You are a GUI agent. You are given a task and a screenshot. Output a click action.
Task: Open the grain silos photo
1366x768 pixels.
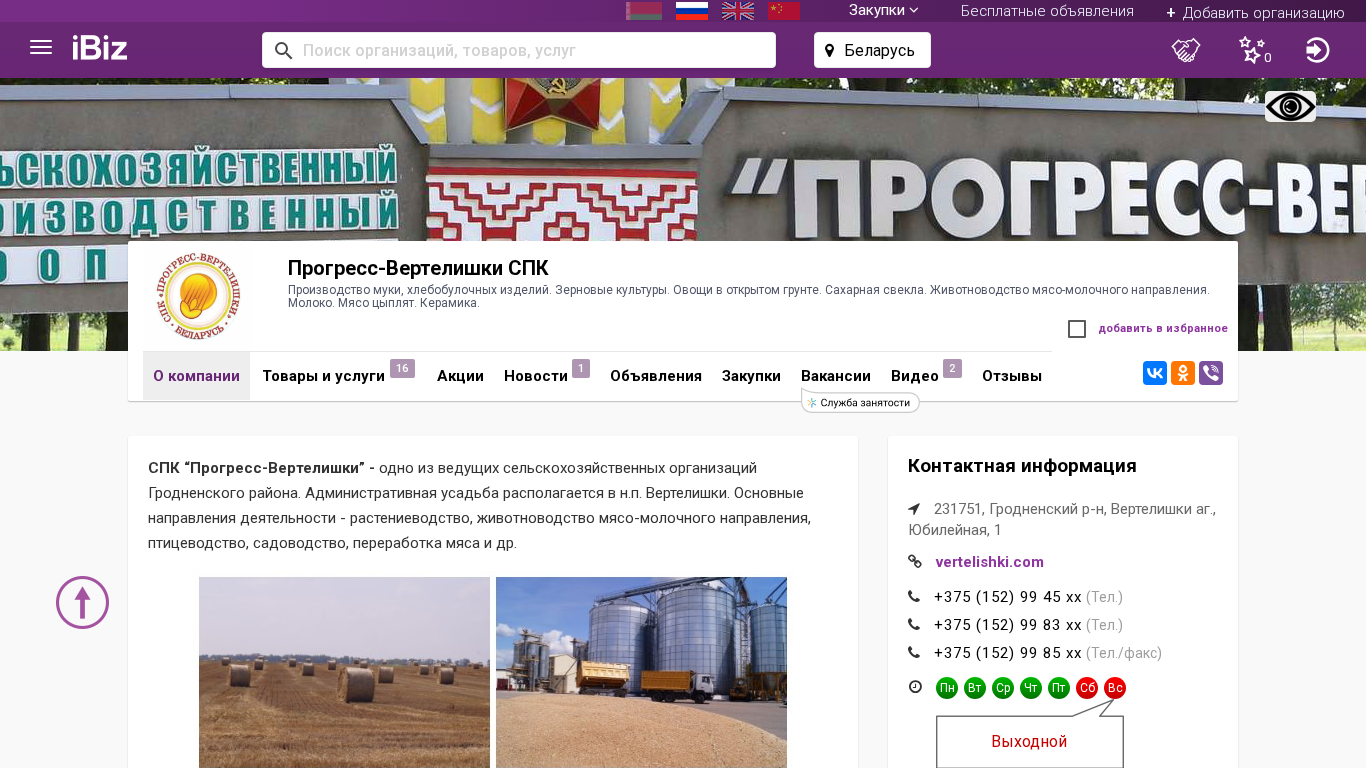click(641, 672)
